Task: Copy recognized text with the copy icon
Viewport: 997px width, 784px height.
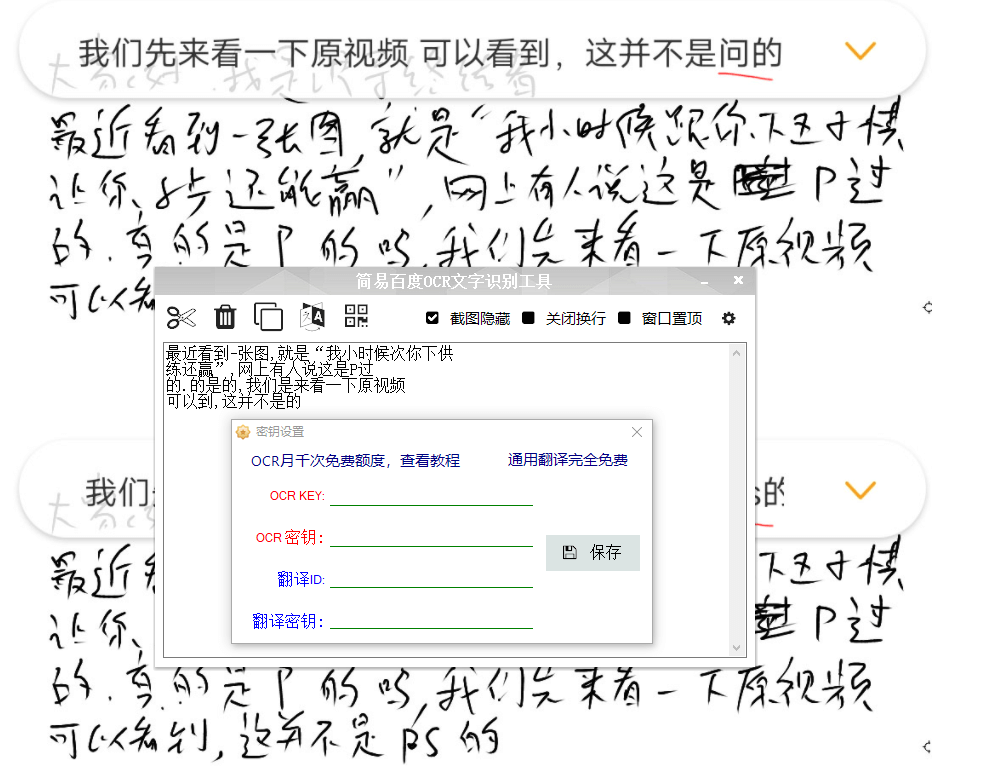Action: 268,317
